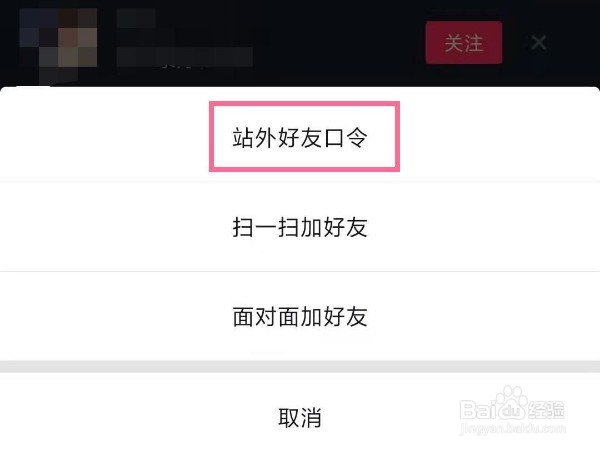600x450 pixels.
Task: Select the face-to-face add friend row
Action: pos(300,316)
